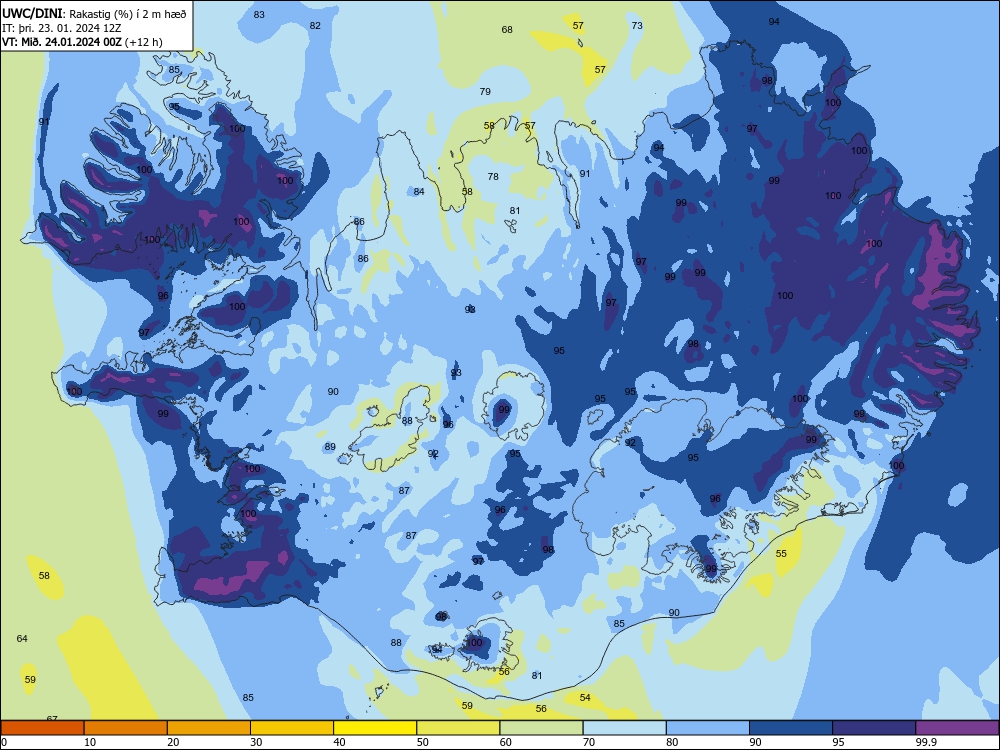1000x750 pixels.
Task: Click the legend tick label '95'
Action: 838,742
